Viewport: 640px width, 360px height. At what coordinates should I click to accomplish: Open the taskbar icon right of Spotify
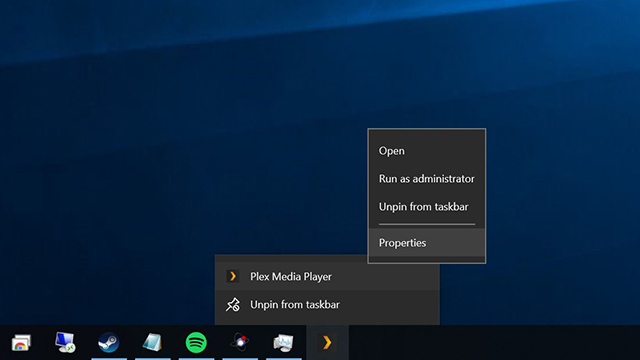coord(240,342)
